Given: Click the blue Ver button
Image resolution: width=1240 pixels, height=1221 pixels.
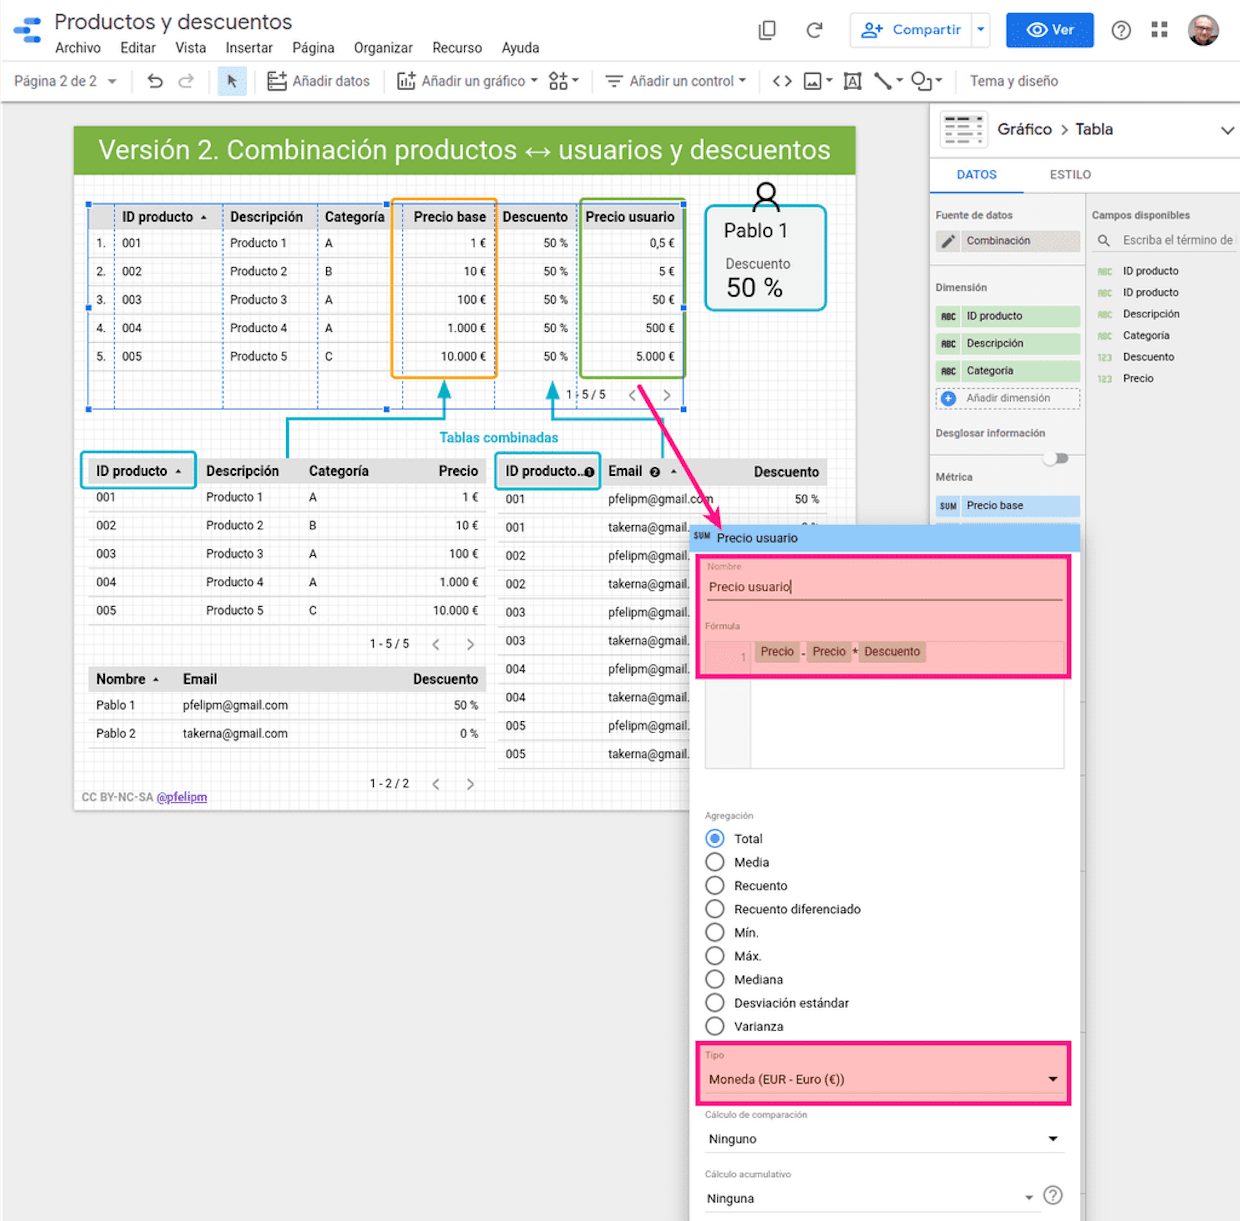Looking at the screenshot, I should point(1050,30).
